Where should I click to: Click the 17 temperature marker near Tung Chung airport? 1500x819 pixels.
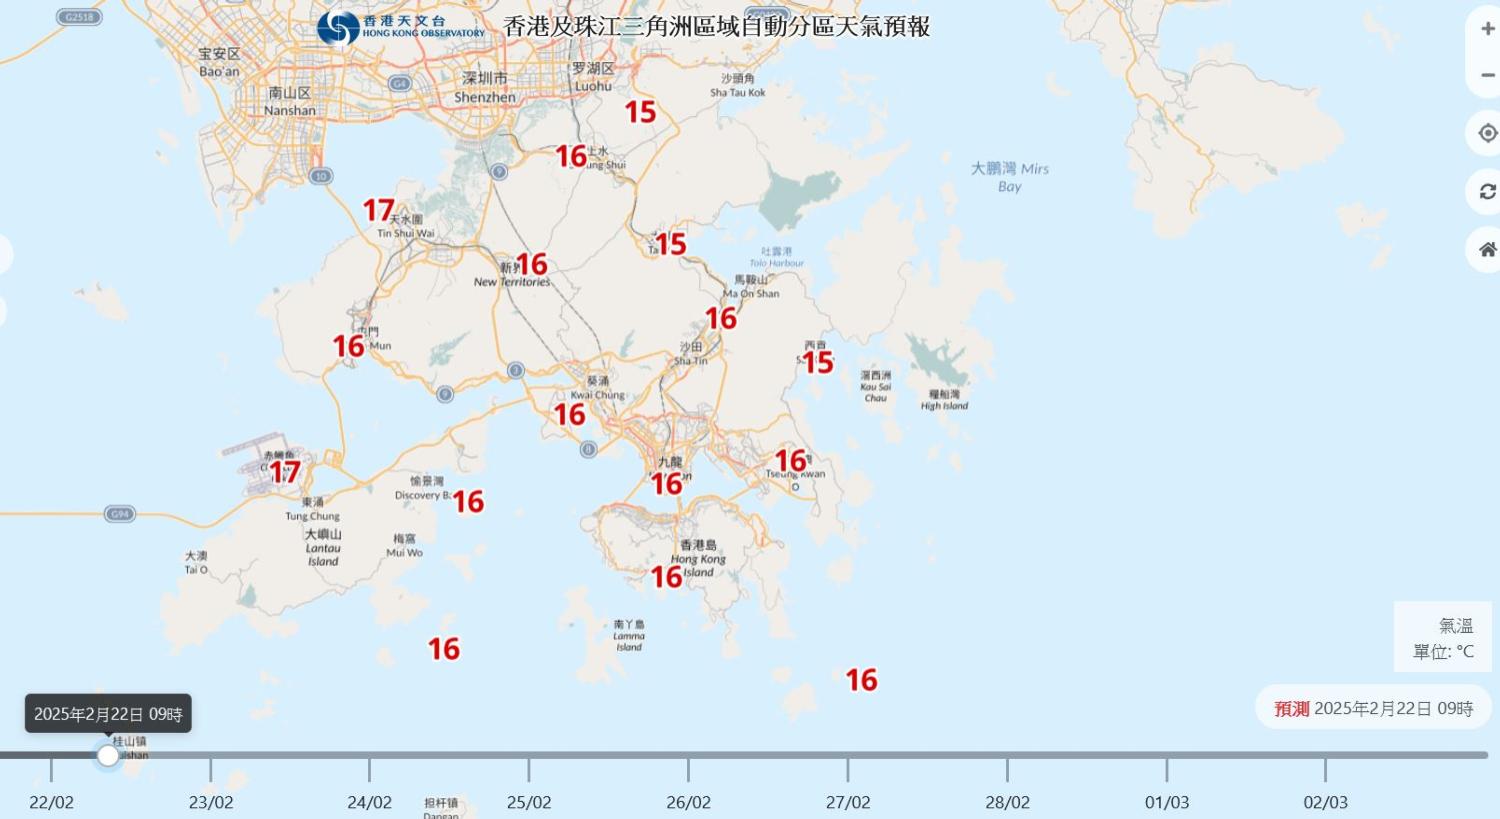[284, 471]
